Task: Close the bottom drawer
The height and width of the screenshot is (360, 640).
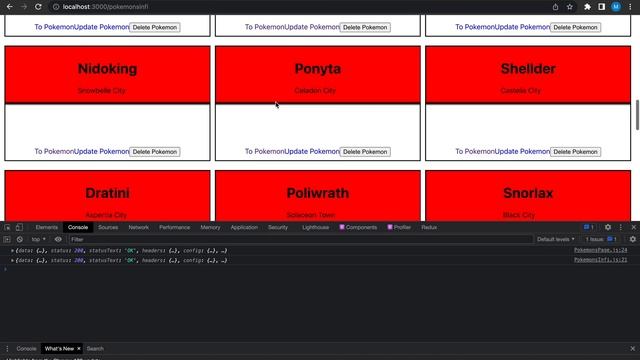Action: tap(633, 349)
